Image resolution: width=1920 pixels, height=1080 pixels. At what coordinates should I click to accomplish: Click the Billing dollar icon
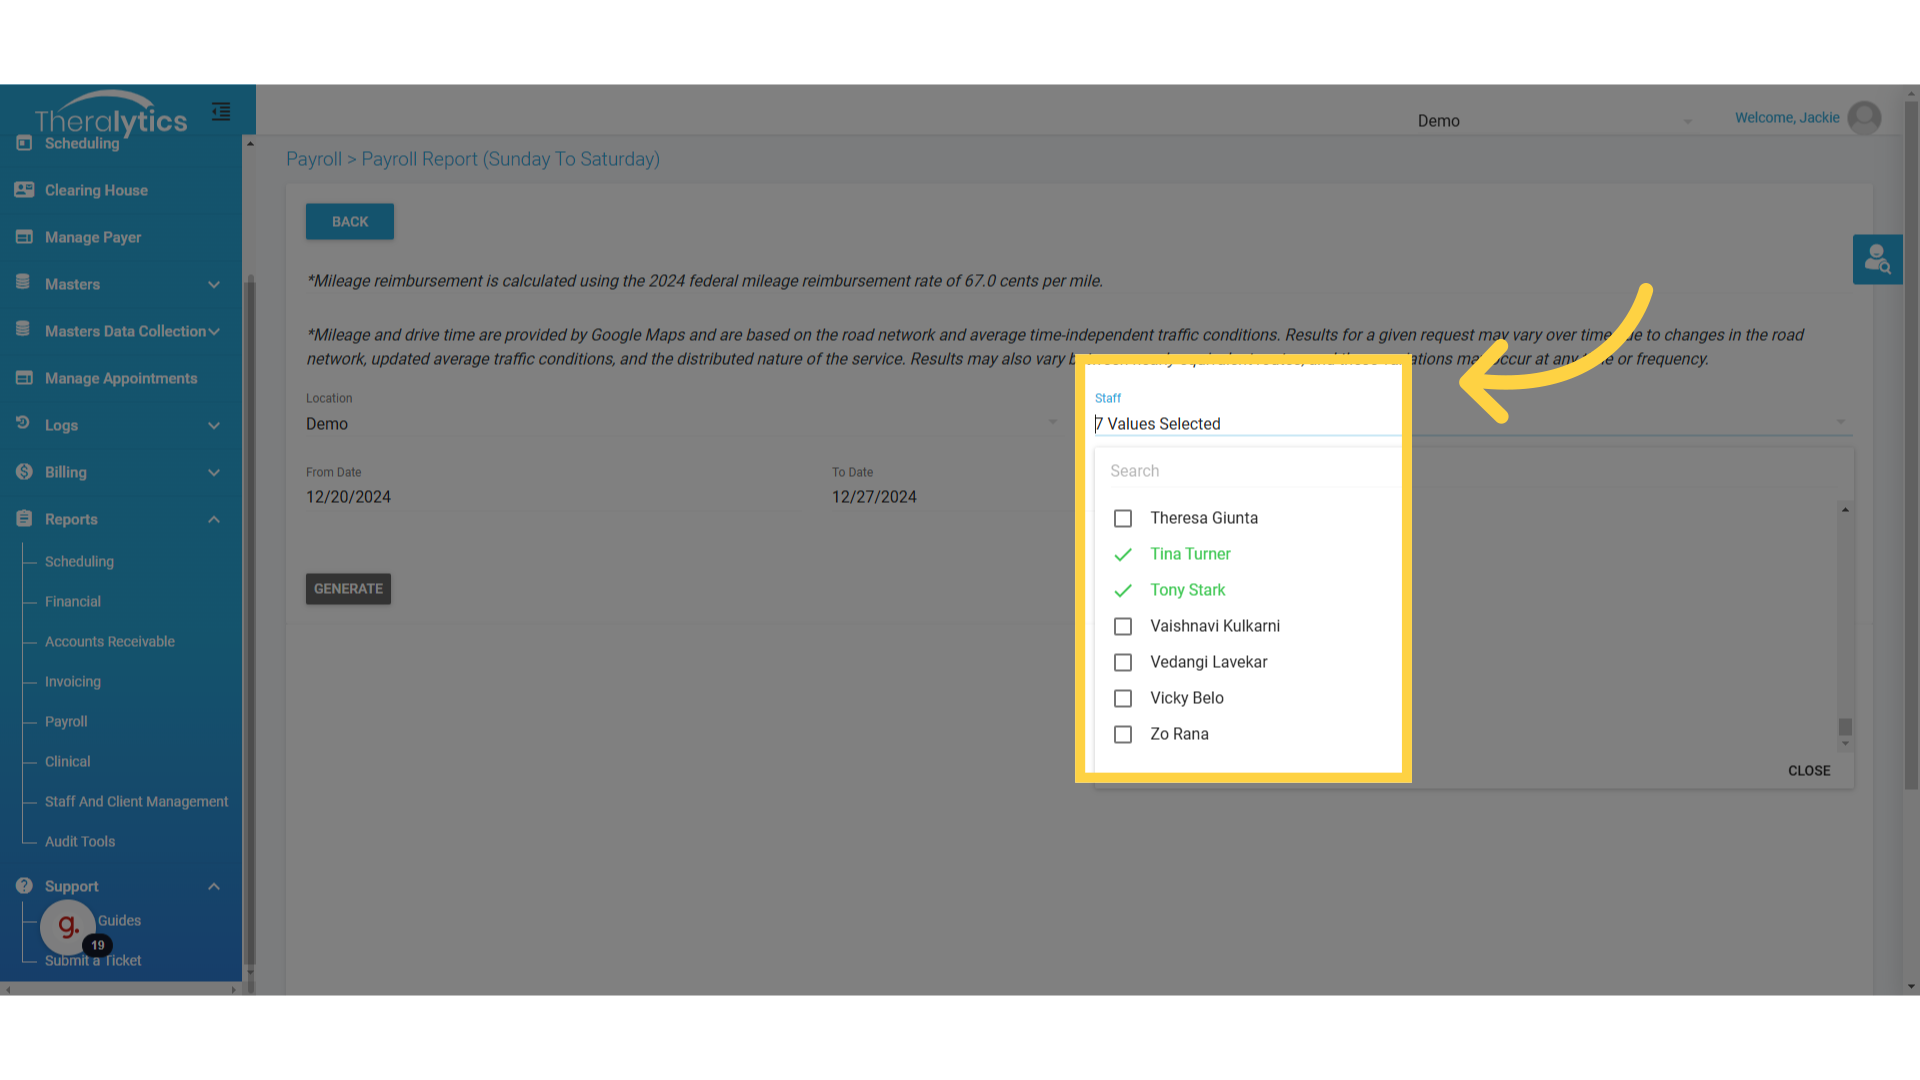[24, 472]
